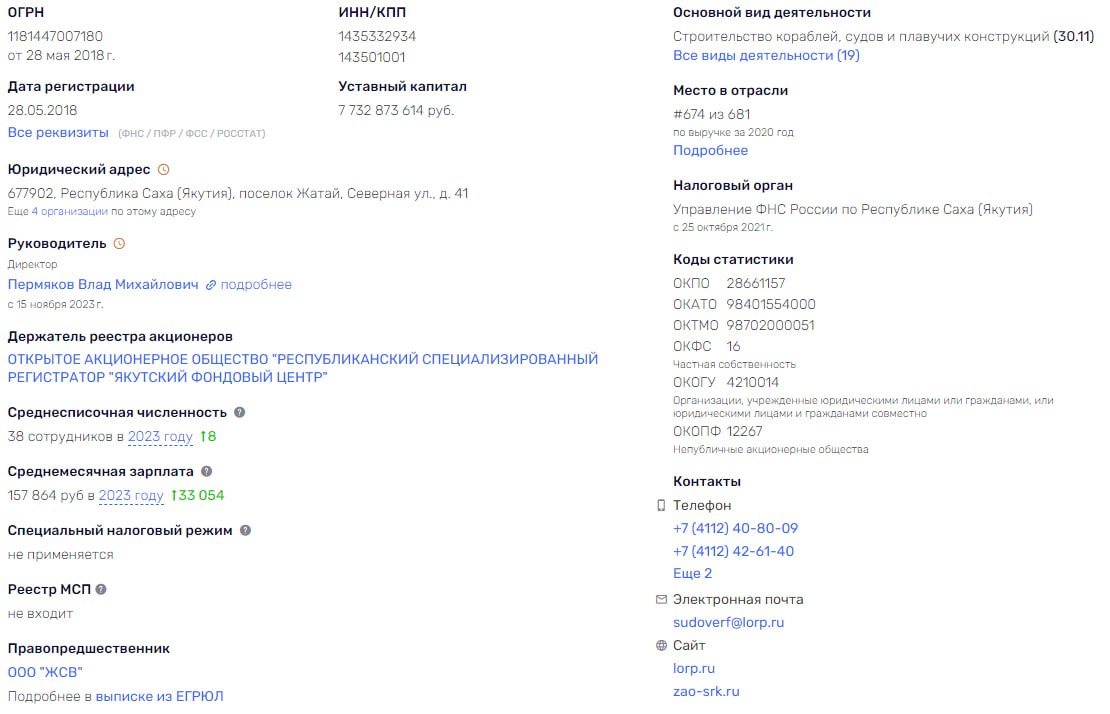
Task: Click the envelope icon by Электронная почта
Action: pos(660,600)
